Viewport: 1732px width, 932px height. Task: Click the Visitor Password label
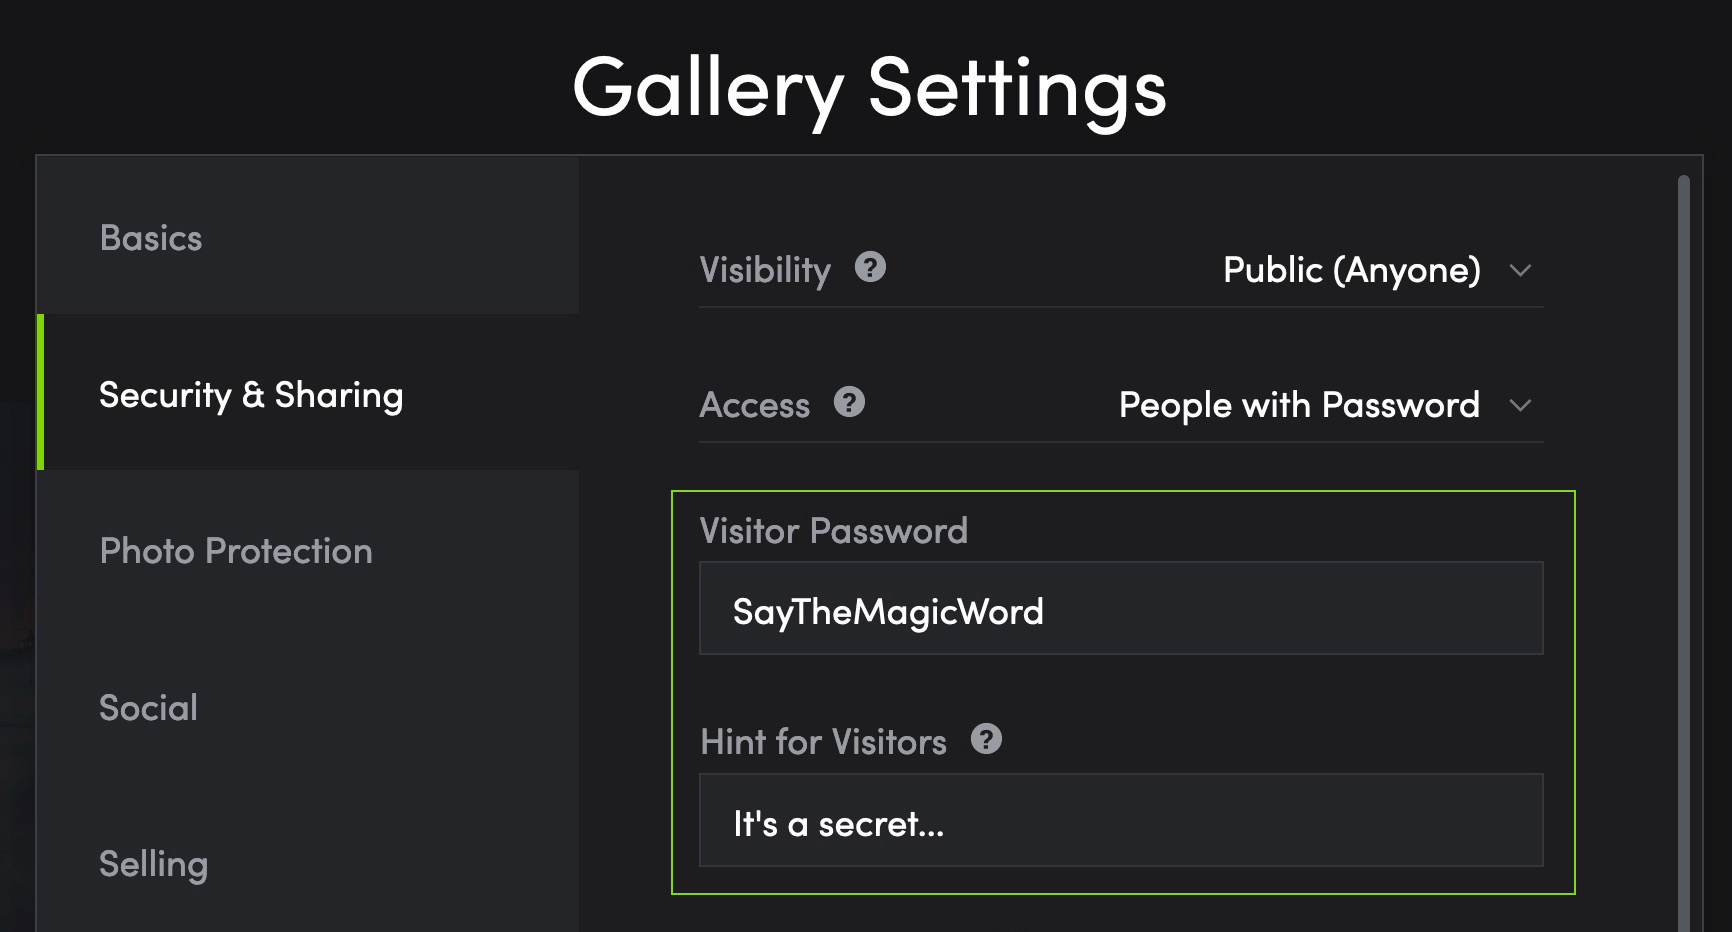point(834,531)
